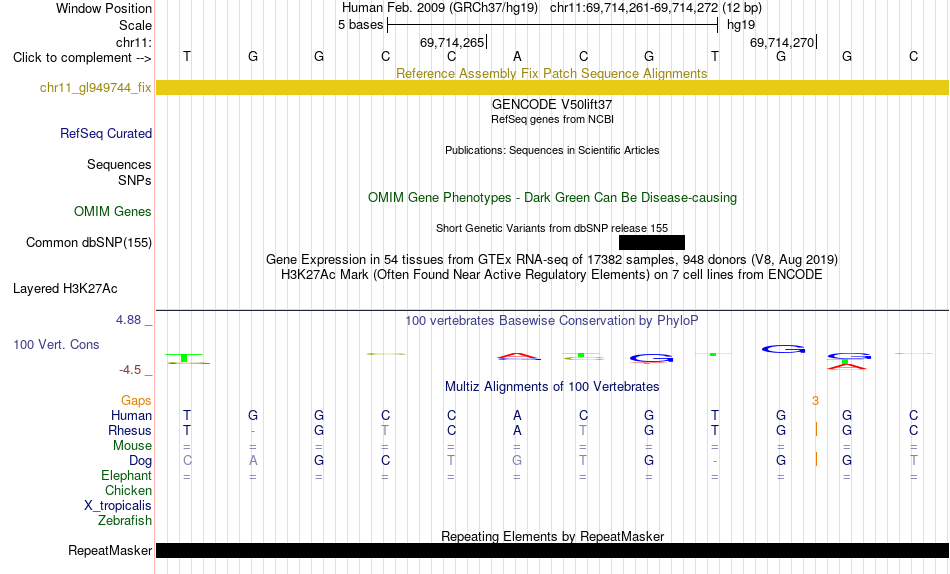Open 100 Vert. Cons track label
Image resolution: width=950 pixels, height=574 pixels.
(x=56, y=344)
